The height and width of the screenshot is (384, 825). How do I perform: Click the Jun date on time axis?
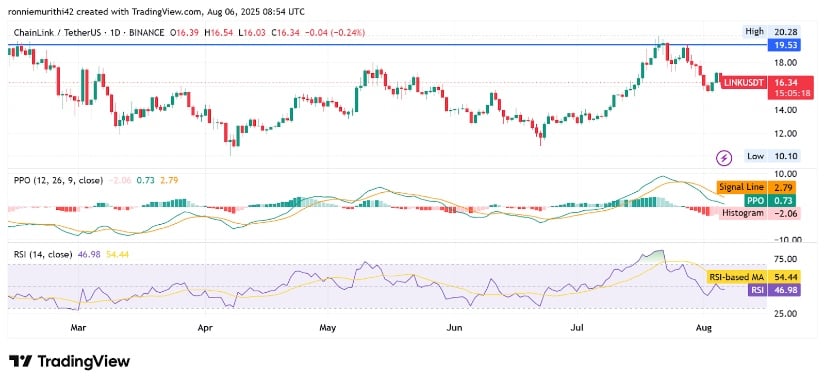[454, 328]
